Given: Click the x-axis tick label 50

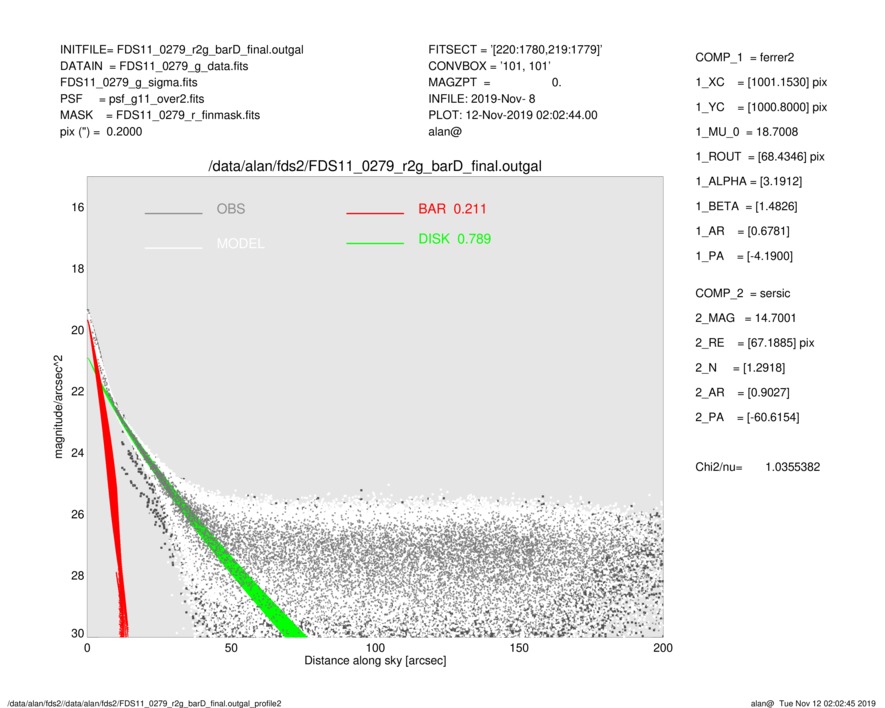Looking at the screenshot, I should tap(231, 648).
